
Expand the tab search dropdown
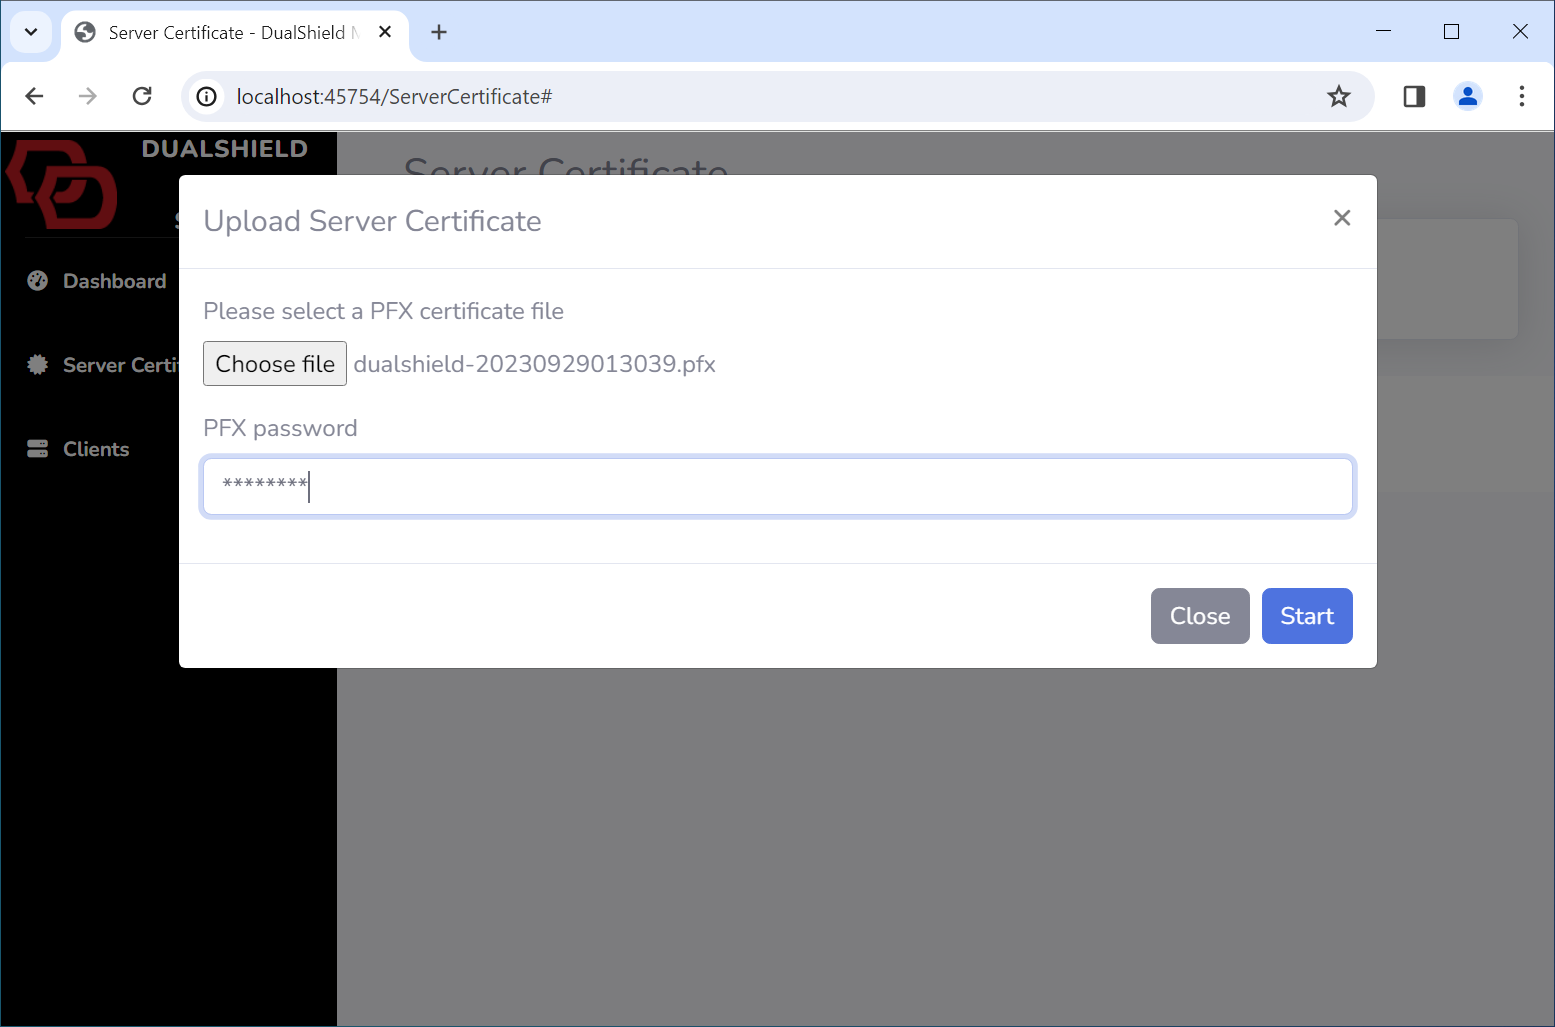coord(31,32)
